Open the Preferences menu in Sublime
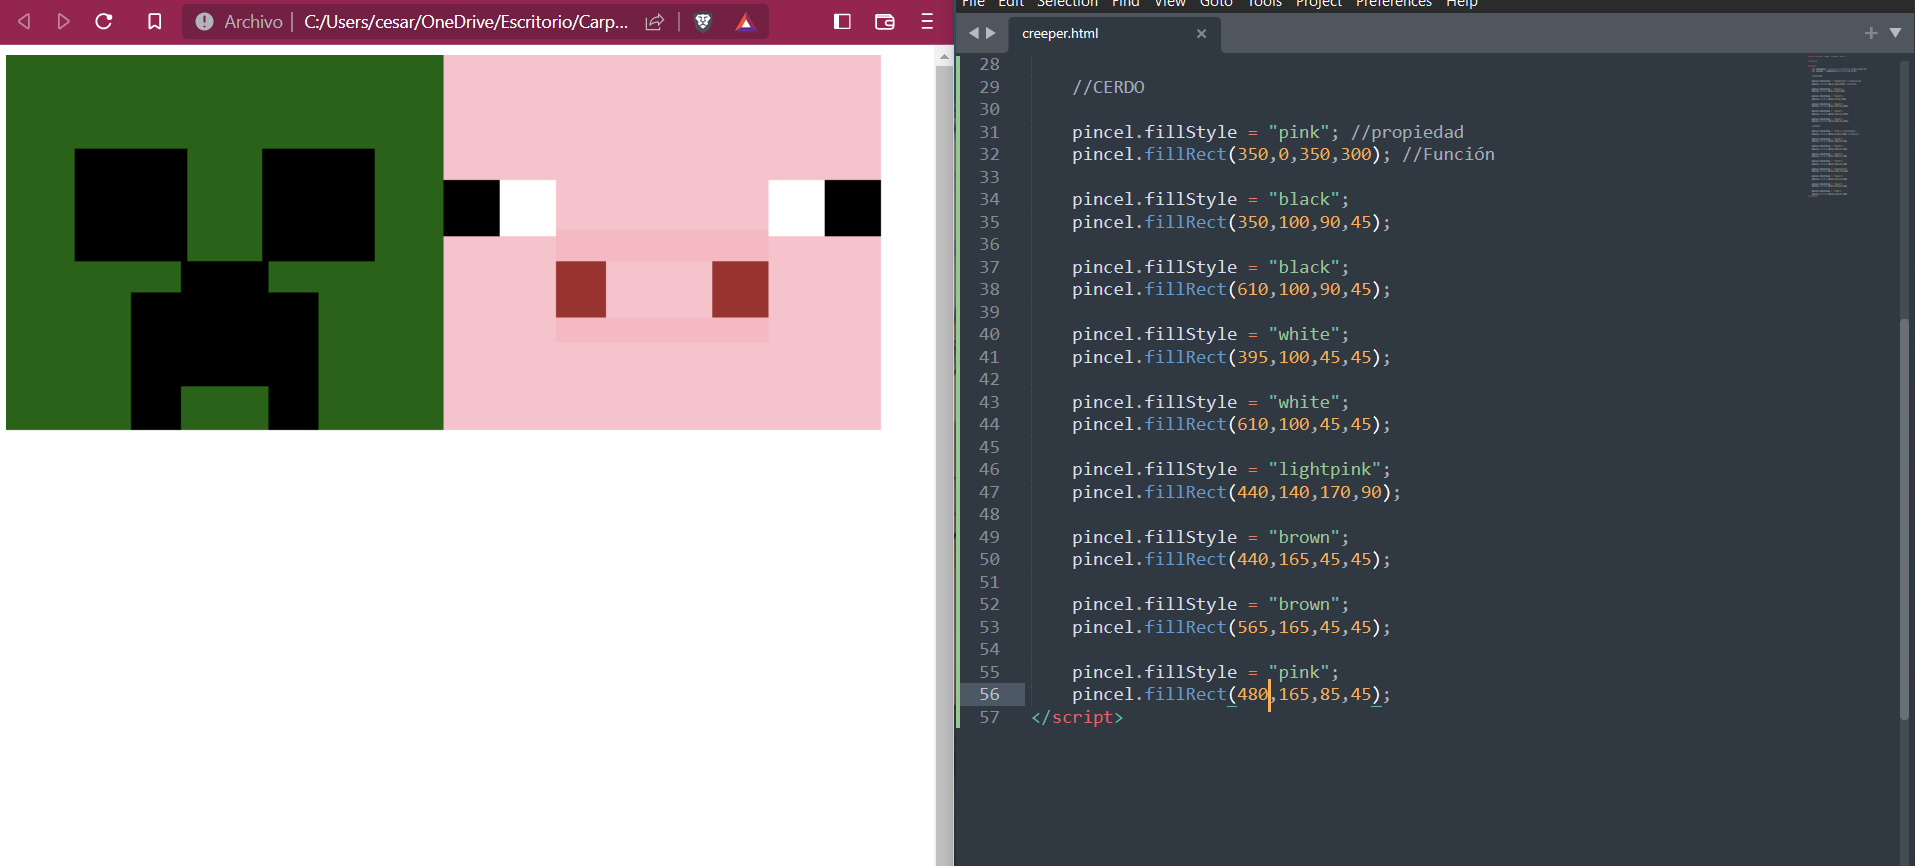Viewport: 1915px width, 866px height. click(1394, 3)
